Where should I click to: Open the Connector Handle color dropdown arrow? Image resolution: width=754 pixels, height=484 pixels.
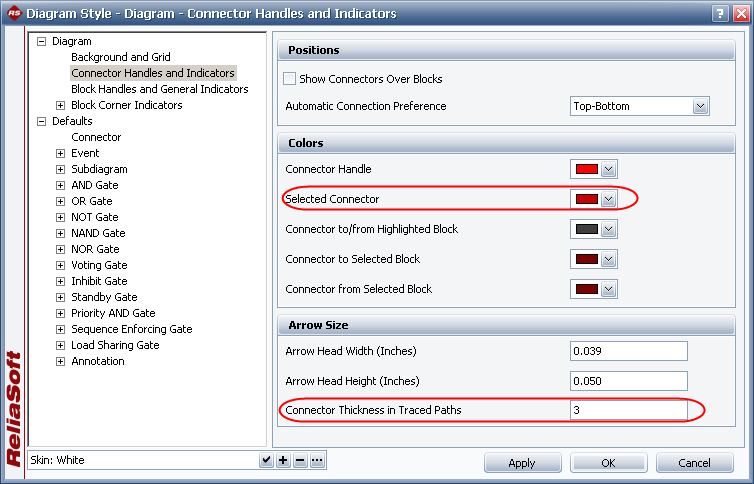(x=608, y=170)
